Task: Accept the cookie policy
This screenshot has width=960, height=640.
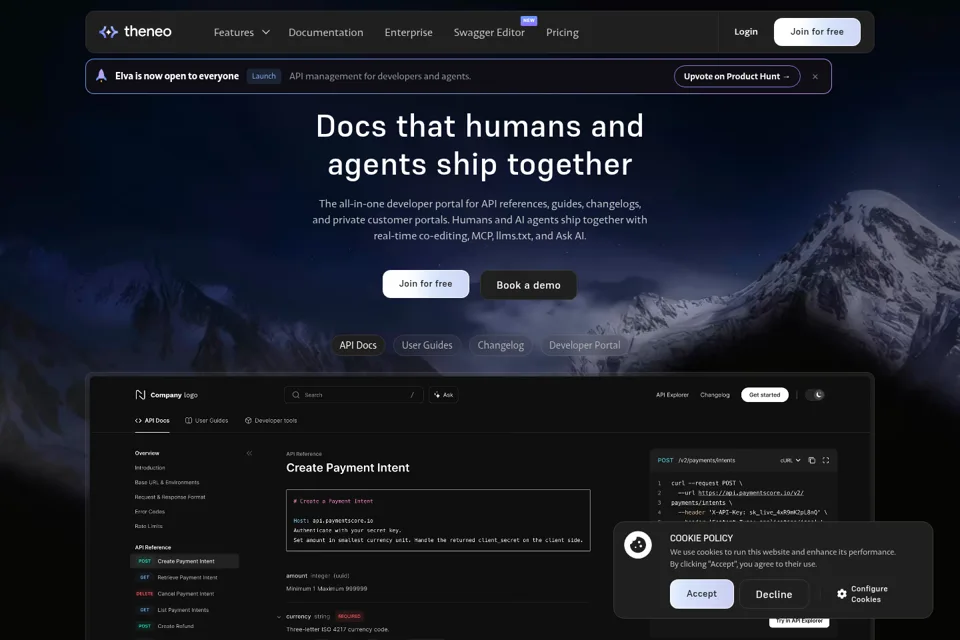Action: (x=702, y=594)
